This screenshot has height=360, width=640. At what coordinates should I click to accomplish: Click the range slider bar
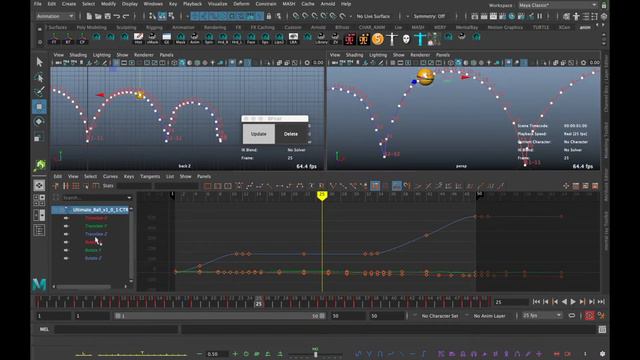pos(220,316)
